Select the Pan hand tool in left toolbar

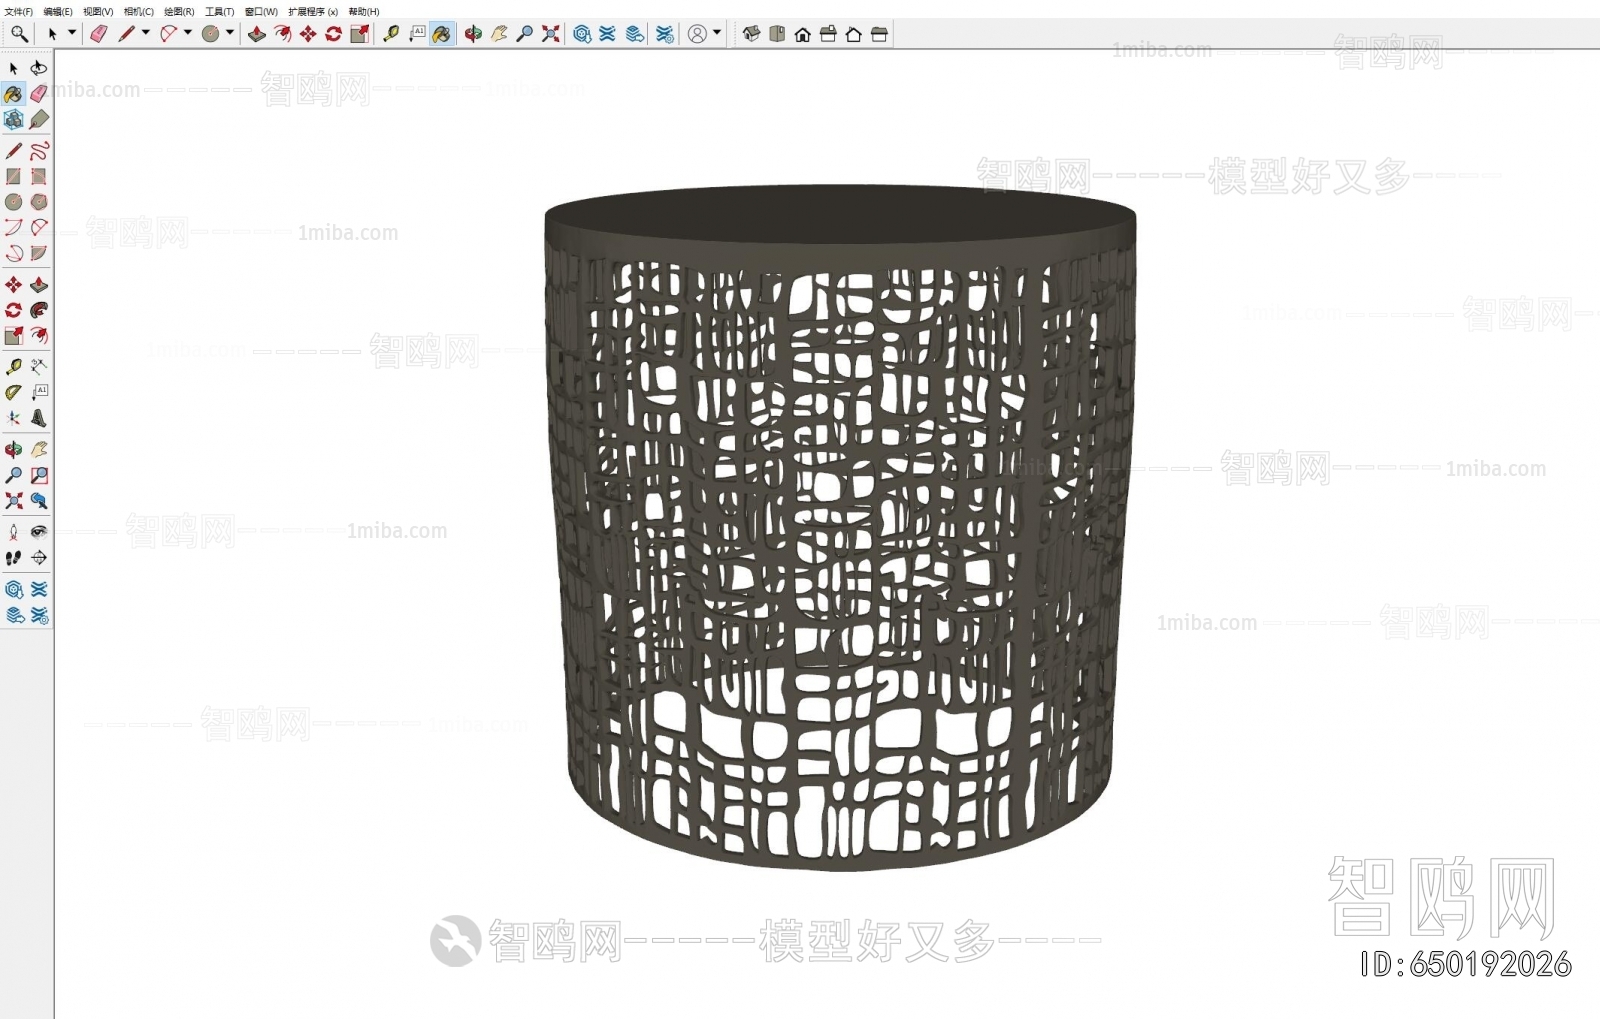(x=39, y=450)
